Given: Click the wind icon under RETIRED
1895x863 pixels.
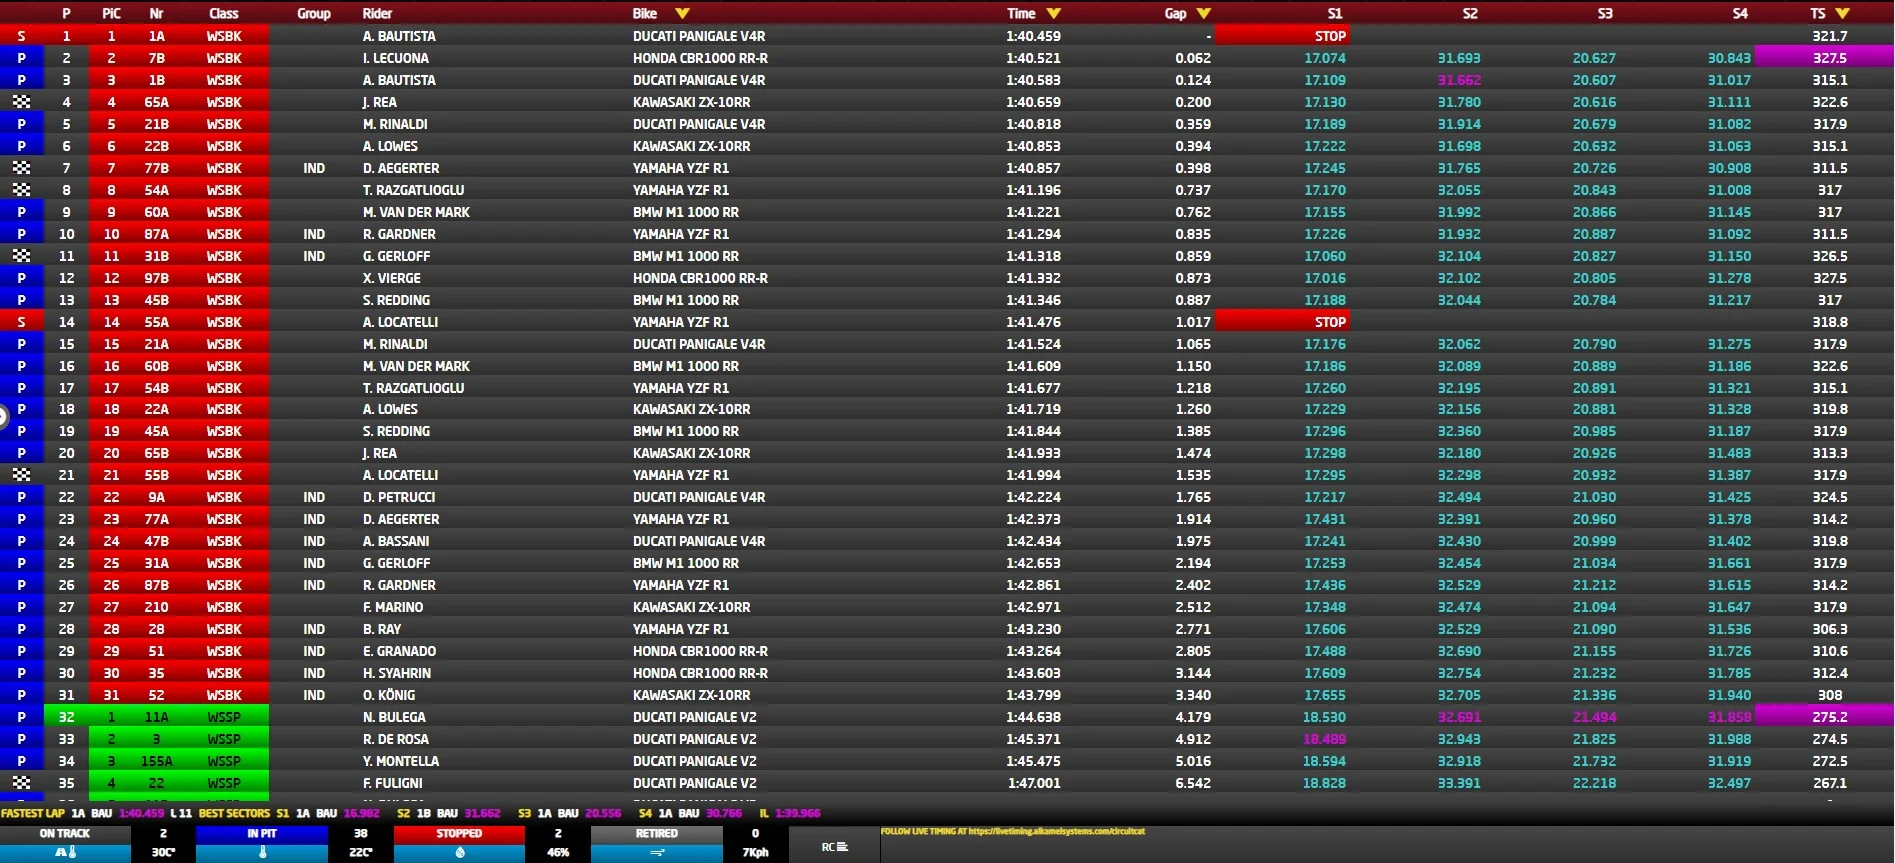Looking at the screenshot, I should coord(657,852).
